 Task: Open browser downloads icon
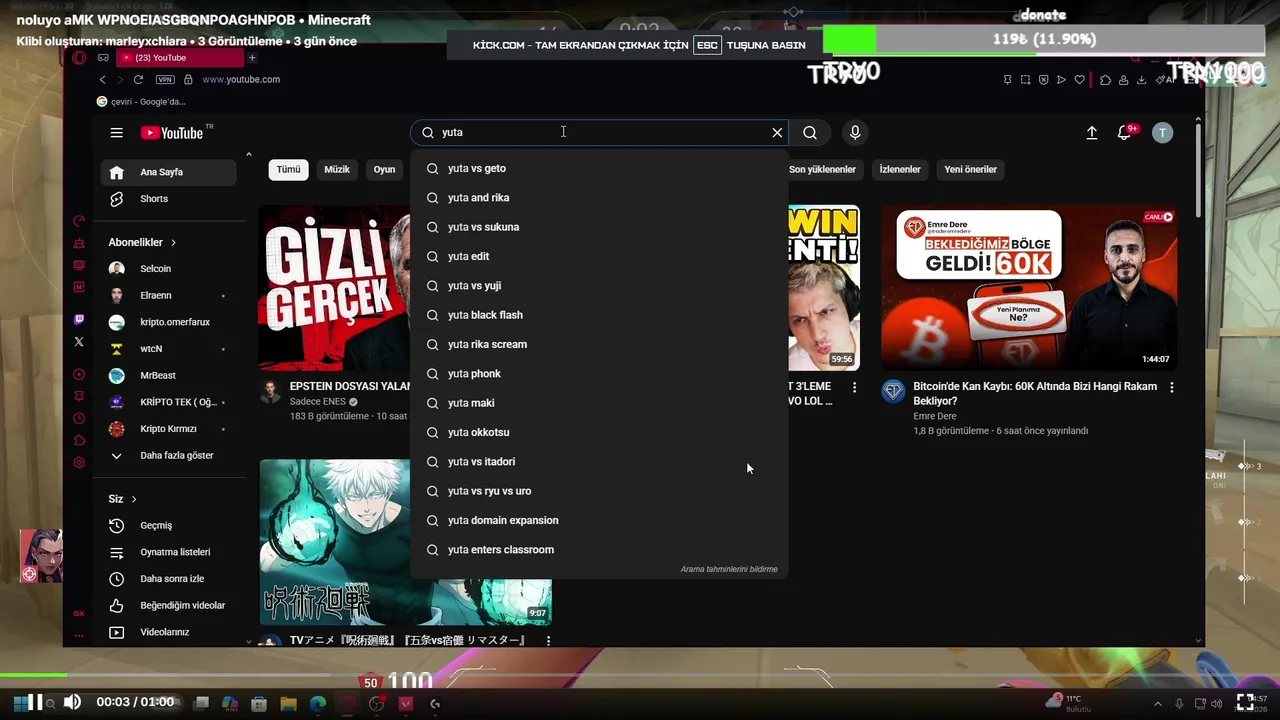(1143, 80)
